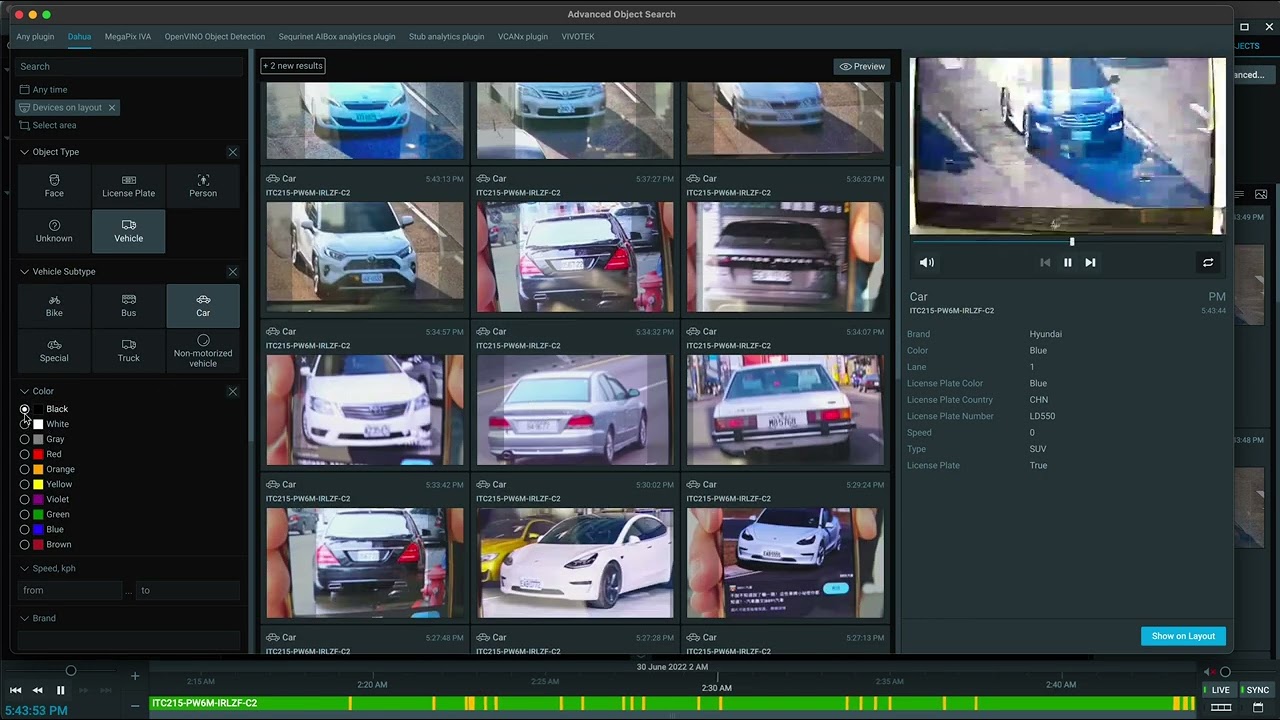
Task: Toggle the preview loop icon
Action: click(1208, 262)
